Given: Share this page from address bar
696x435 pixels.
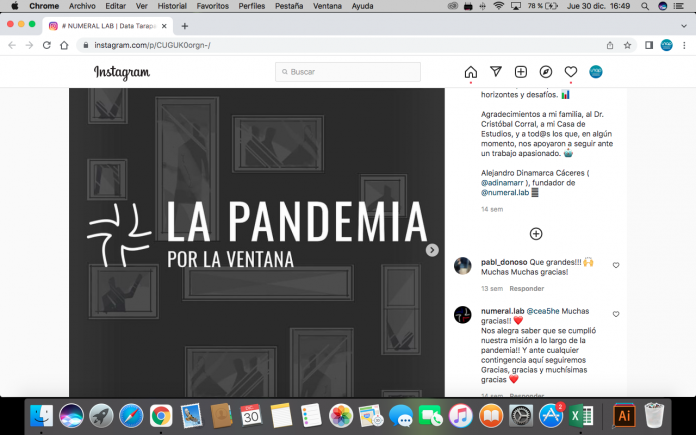Looking at the screenshot, I should pyautogui.click(x=610, y=45).
